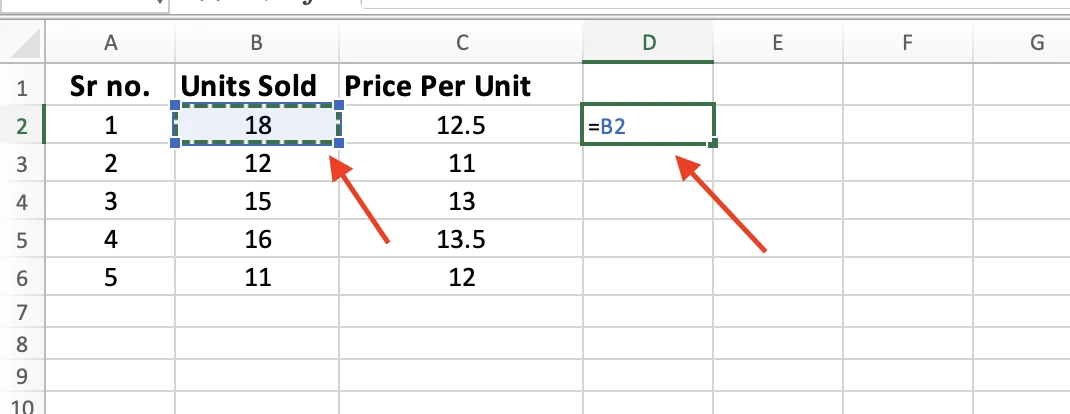
Task: Click the price cell showing 13.5
Action: pos(461,239)
